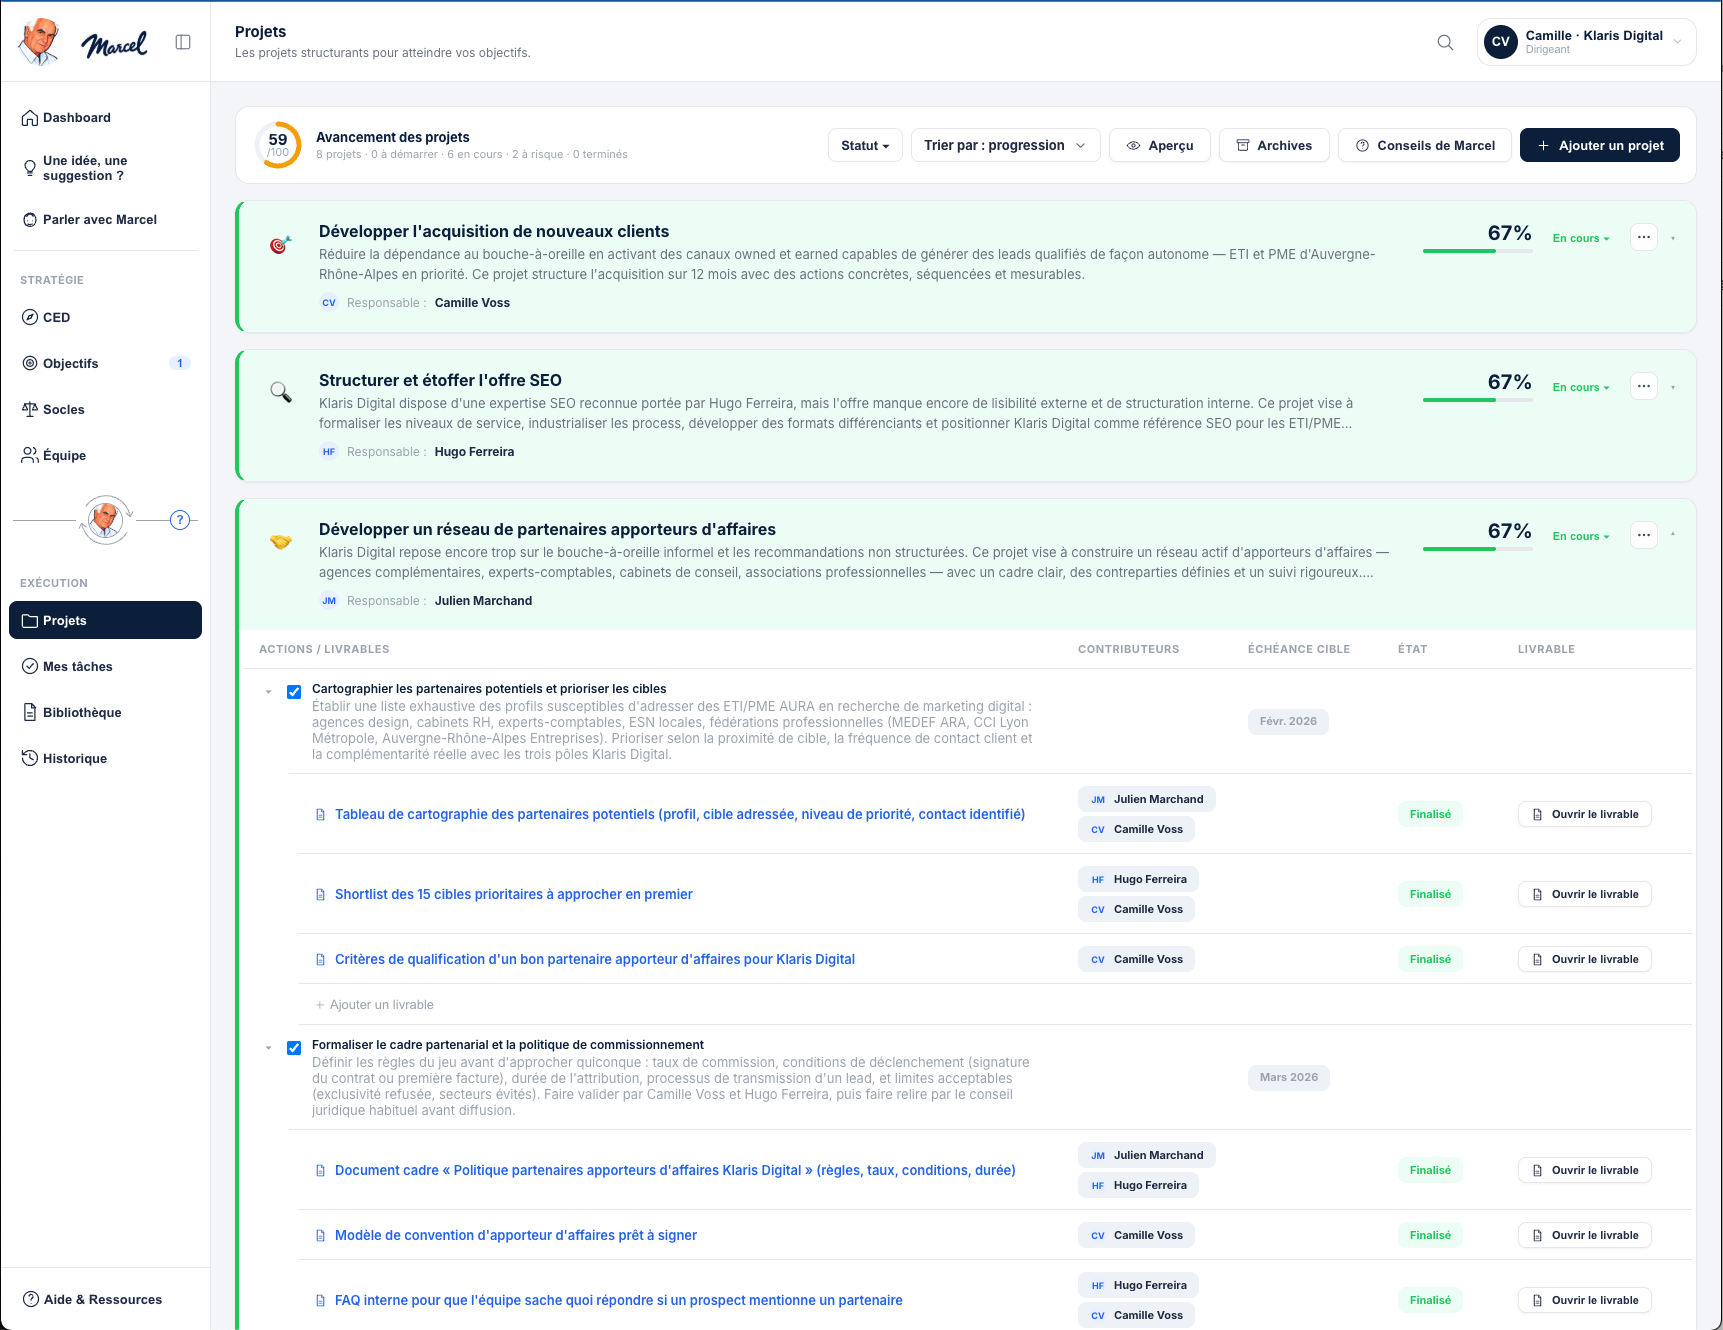Go to Dashboard in the sidebar
Image resolution: width=1723 pixels, height=1330 pixels.
(x=105, y=118)
